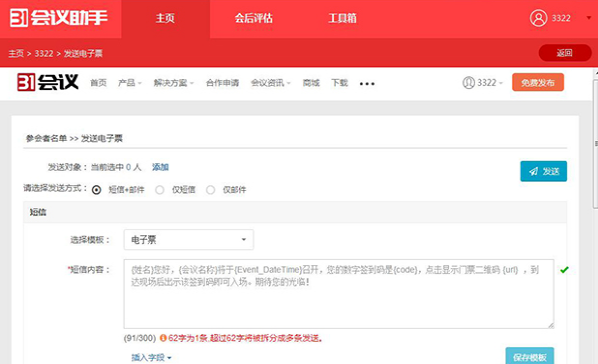Click the 添加 link to add recipients

pos(160,167)
